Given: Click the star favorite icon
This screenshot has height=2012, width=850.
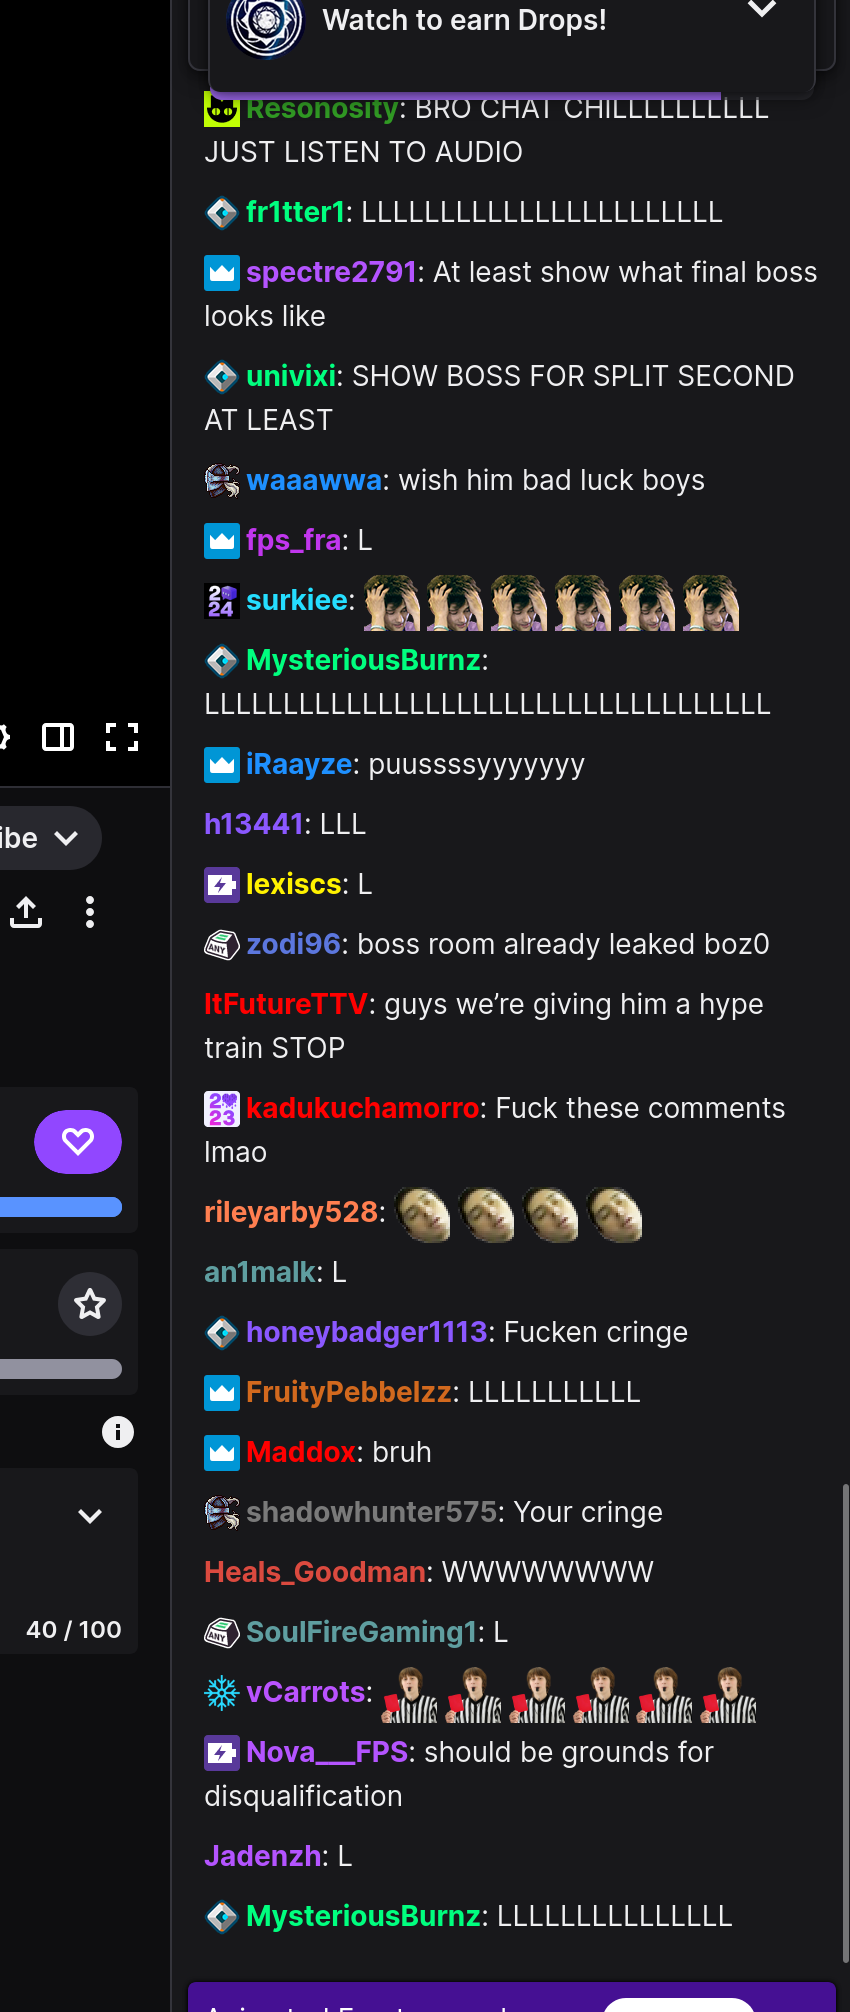Looking at the screenshot, I should click(x=90, y=1304).
